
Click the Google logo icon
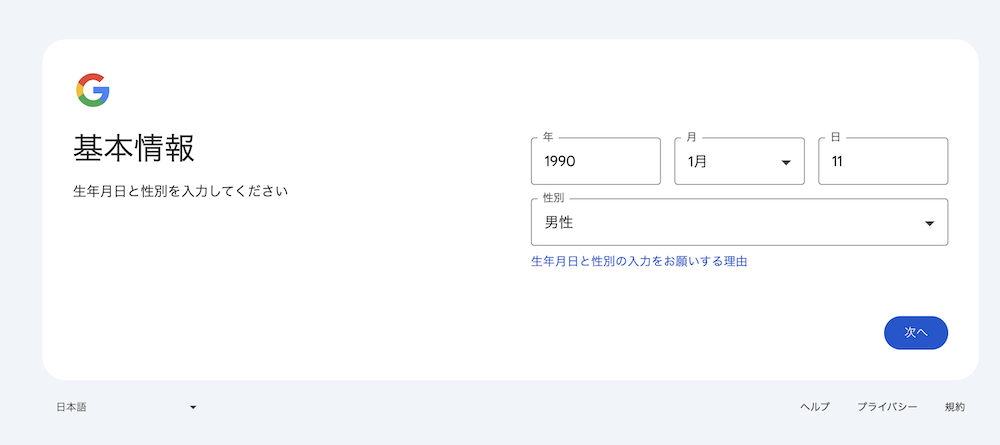(x=93, y=90)
